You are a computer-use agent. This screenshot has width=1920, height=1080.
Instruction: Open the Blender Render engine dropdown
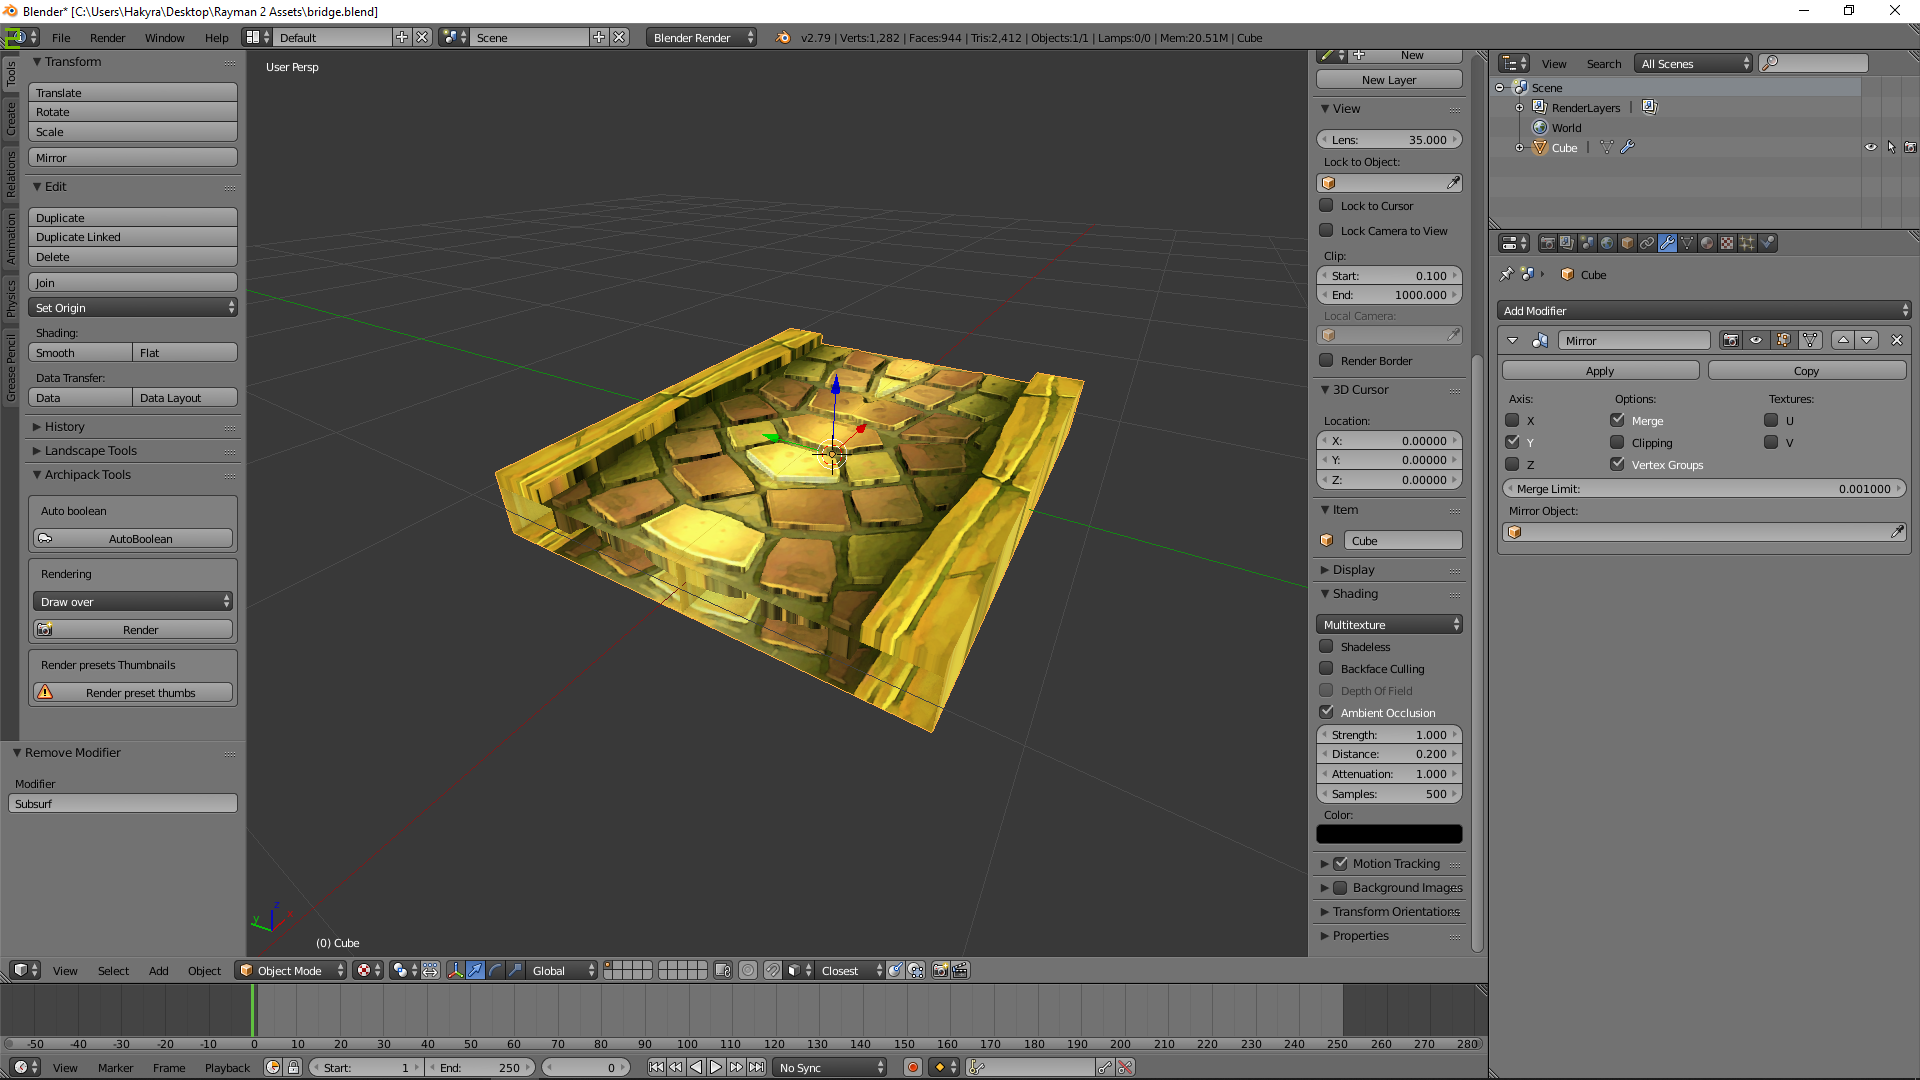(x=701, y=37)
